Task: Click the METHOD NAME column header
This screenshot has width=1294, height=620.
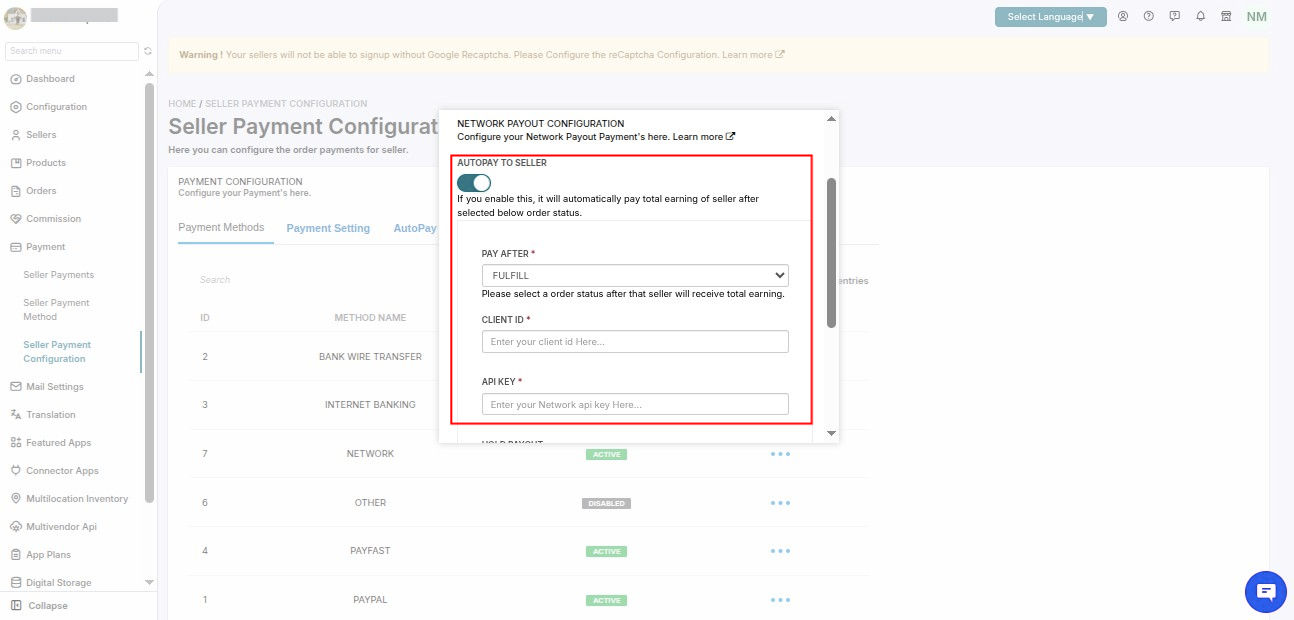Action: point(370,318)
